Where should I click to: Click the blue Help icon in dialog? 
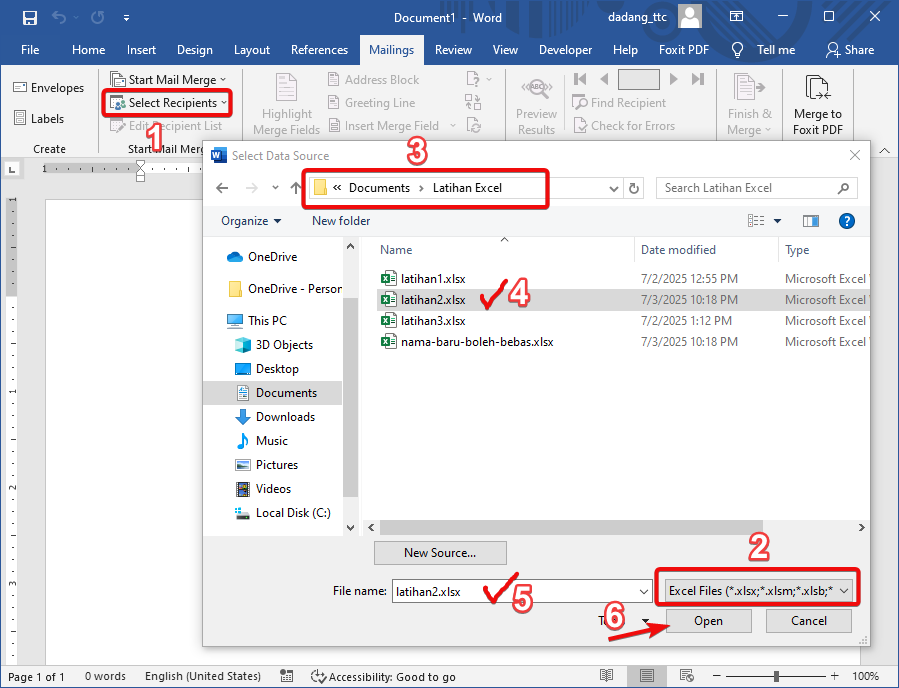[846, 221]
